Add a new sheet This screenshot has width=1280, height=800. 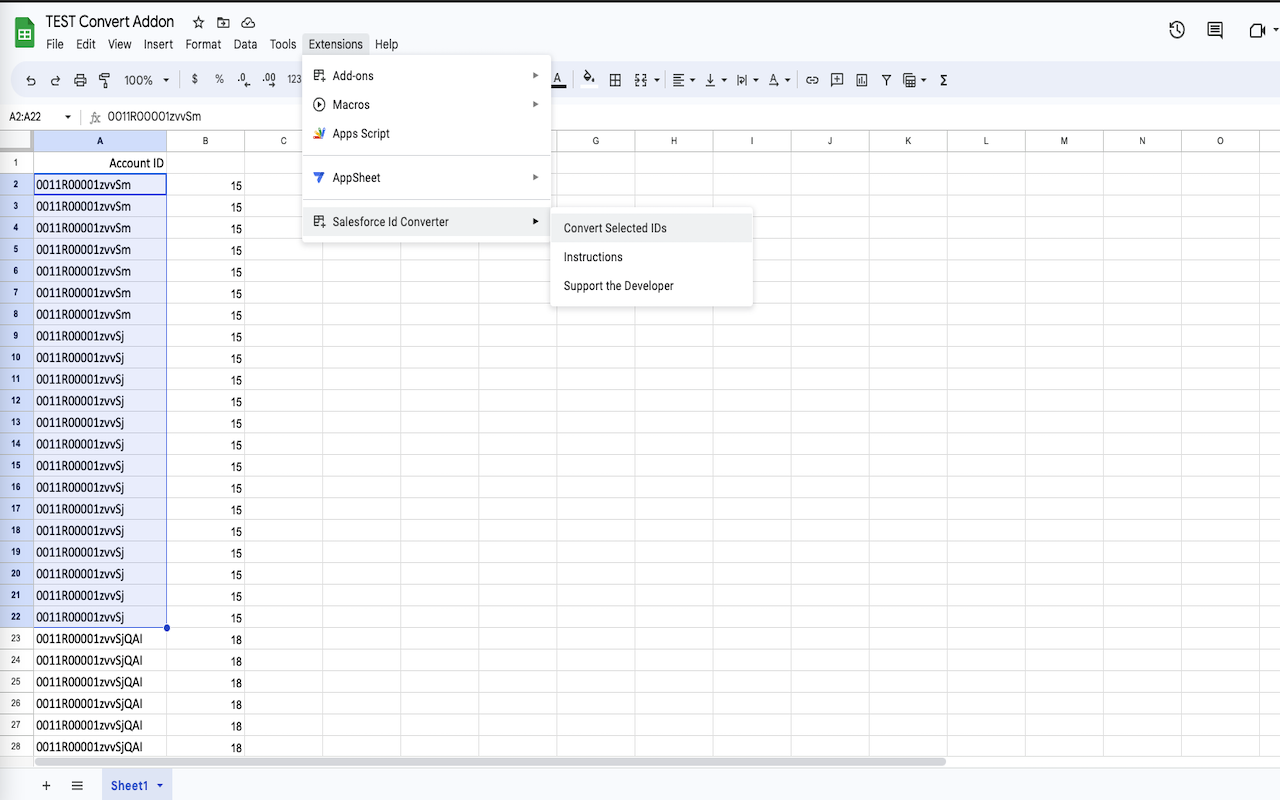pyautogui.click(x=46, y=786)
